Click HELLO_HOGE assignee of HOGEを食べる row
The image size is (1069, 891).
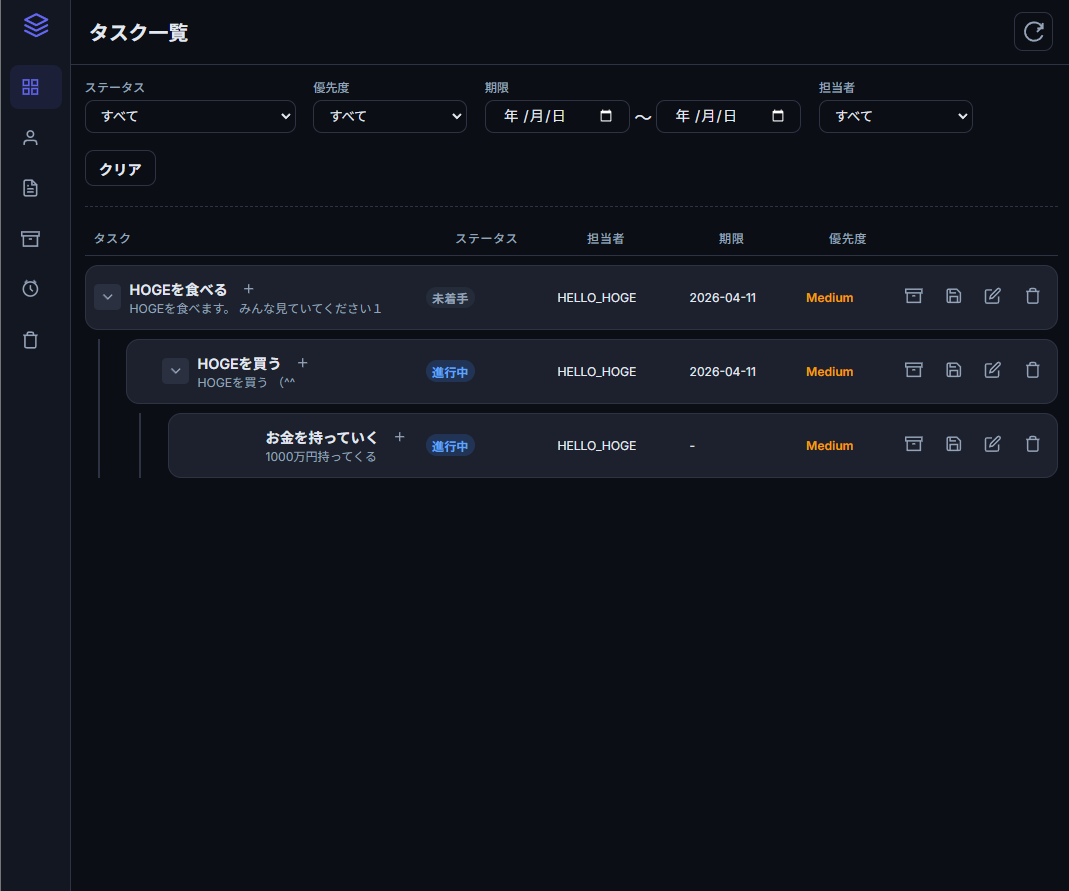[x=597, y=298]
